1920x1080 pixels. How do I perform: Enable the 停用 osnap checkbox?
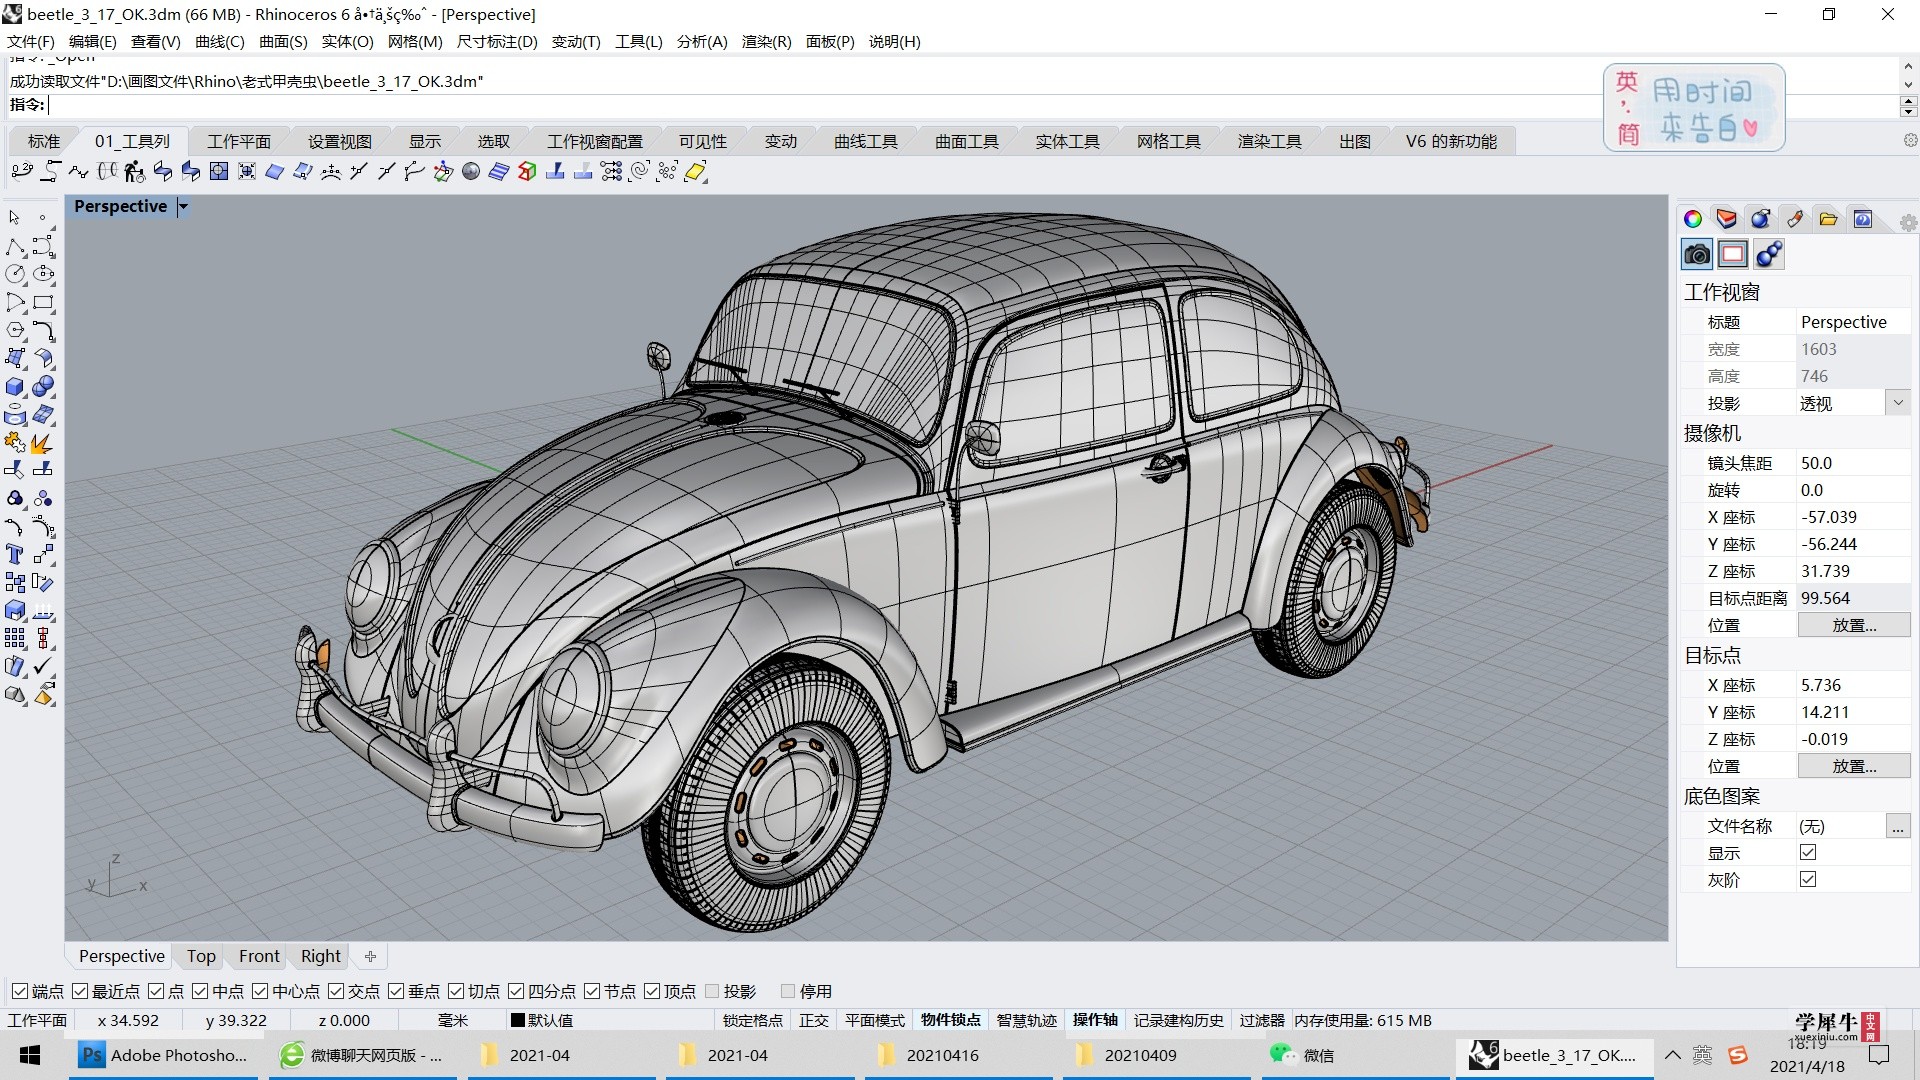pos(788,991)
